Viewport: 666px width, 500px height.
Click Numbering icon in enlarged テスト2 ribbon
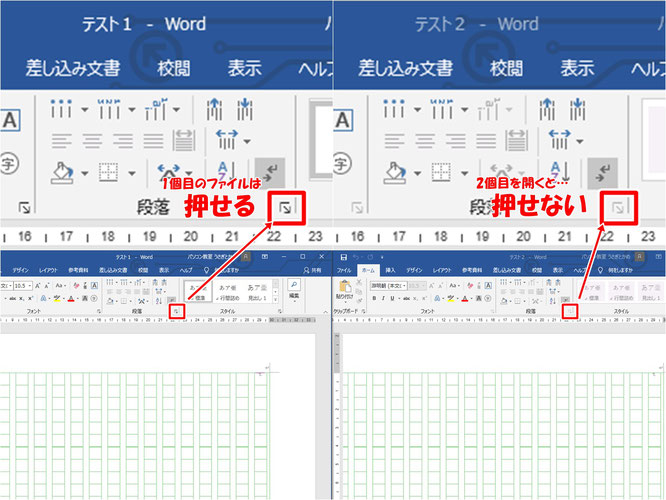coord(442,109)
